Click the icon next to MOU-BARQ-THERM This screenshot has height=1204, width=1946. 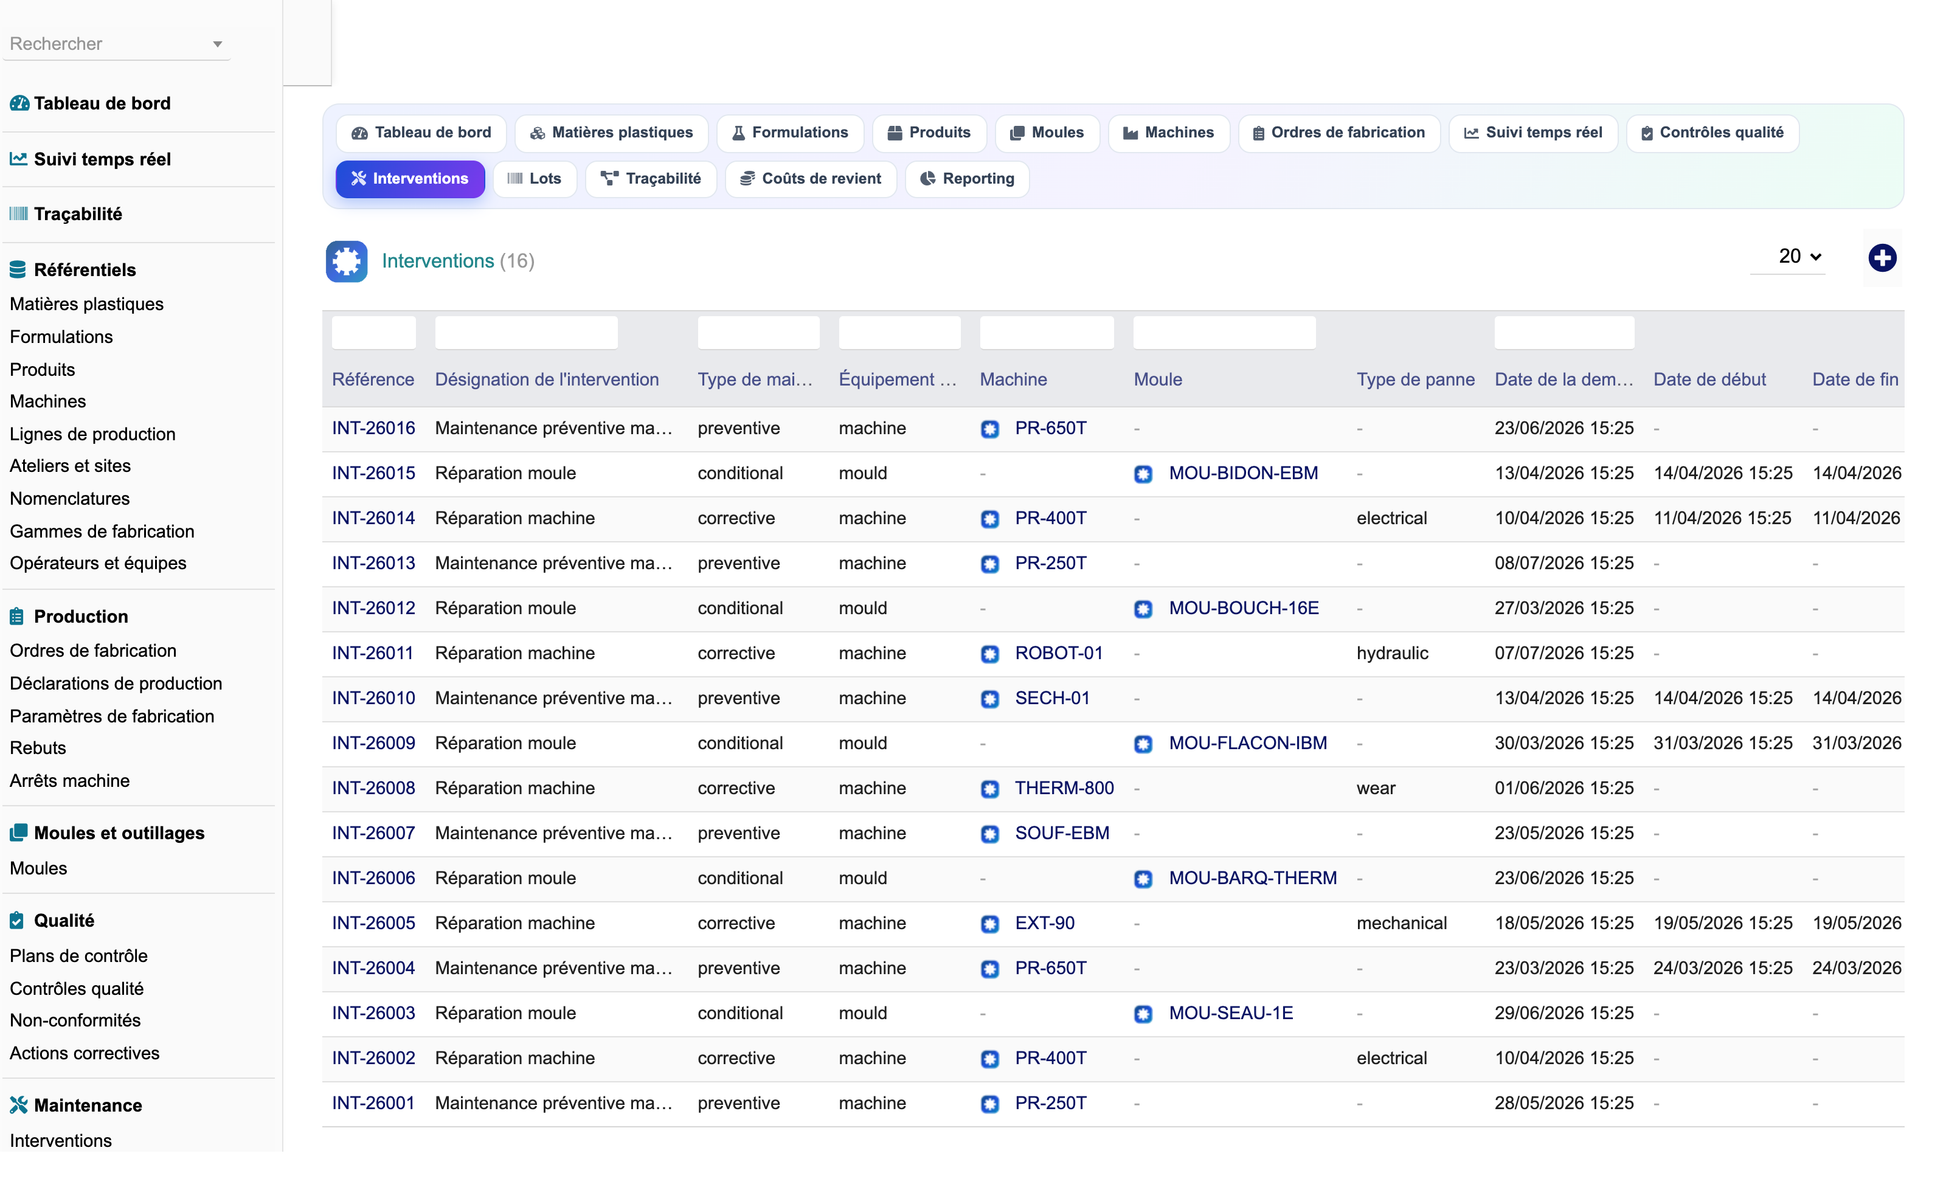pos(1143,879)
